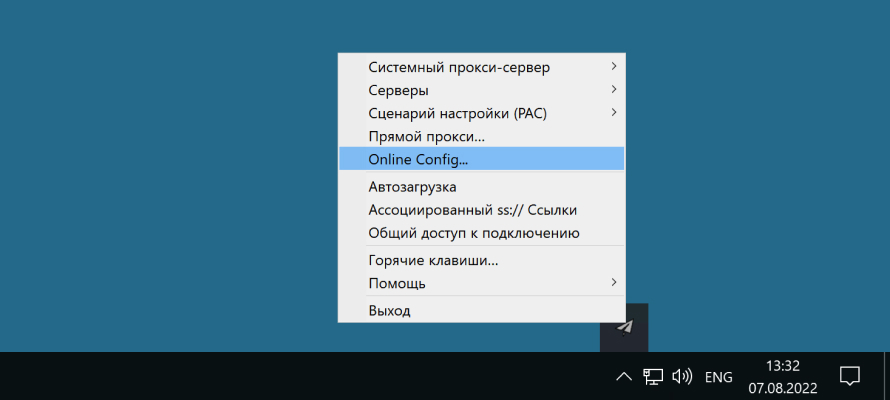The image size is (890, 400).
Task: Click the Show desktop strip at taskbar edge
Action: coord(887,376)
